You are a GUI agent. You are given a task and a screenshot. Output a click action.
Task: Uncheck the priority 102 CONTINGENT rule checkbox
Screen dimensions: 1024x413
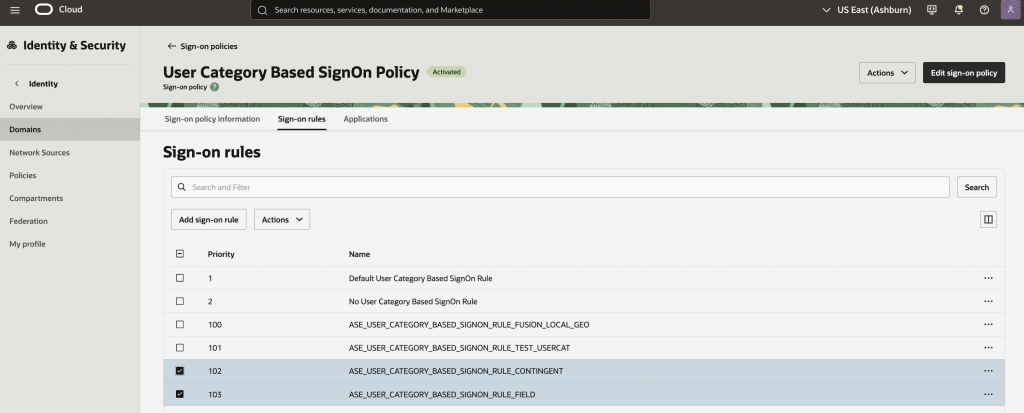click(x=180, y=371)
